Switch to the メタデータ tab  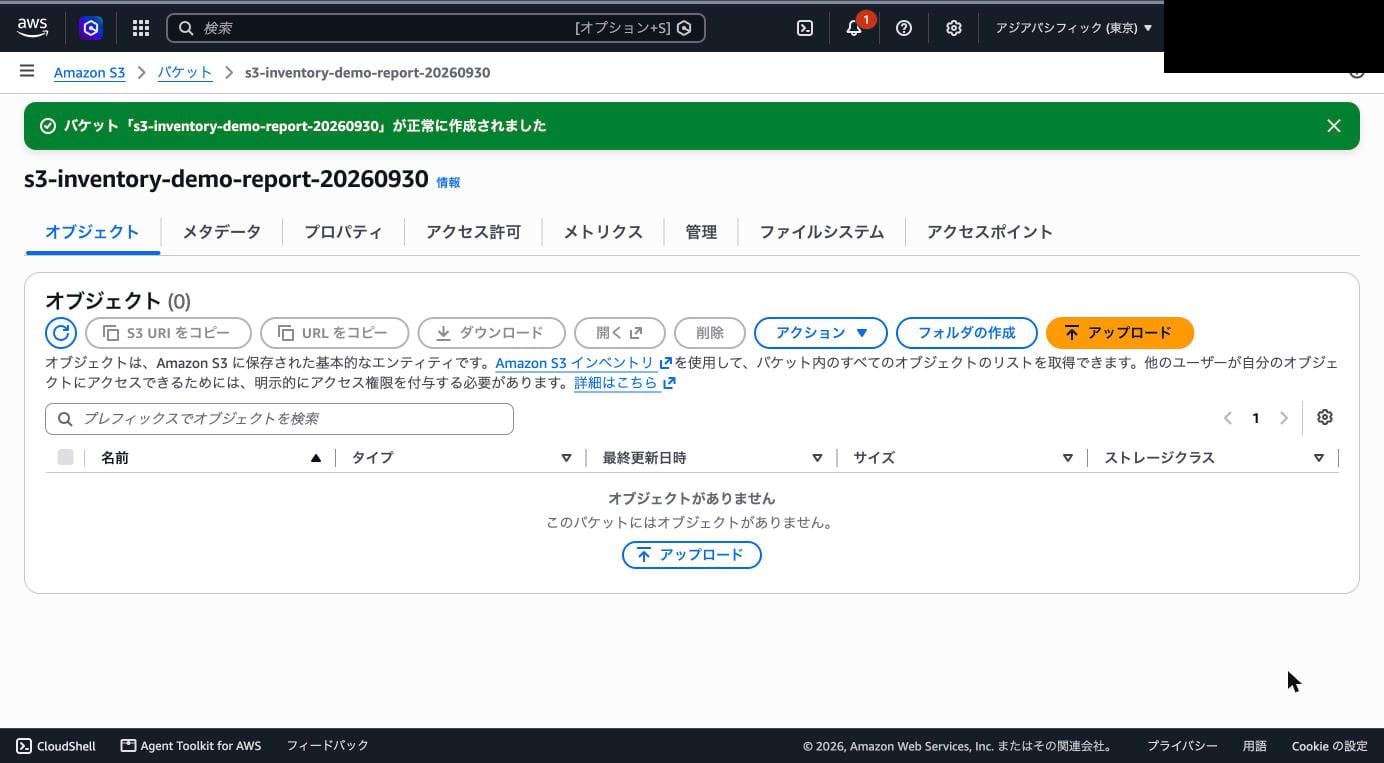[x=222, y=232]
